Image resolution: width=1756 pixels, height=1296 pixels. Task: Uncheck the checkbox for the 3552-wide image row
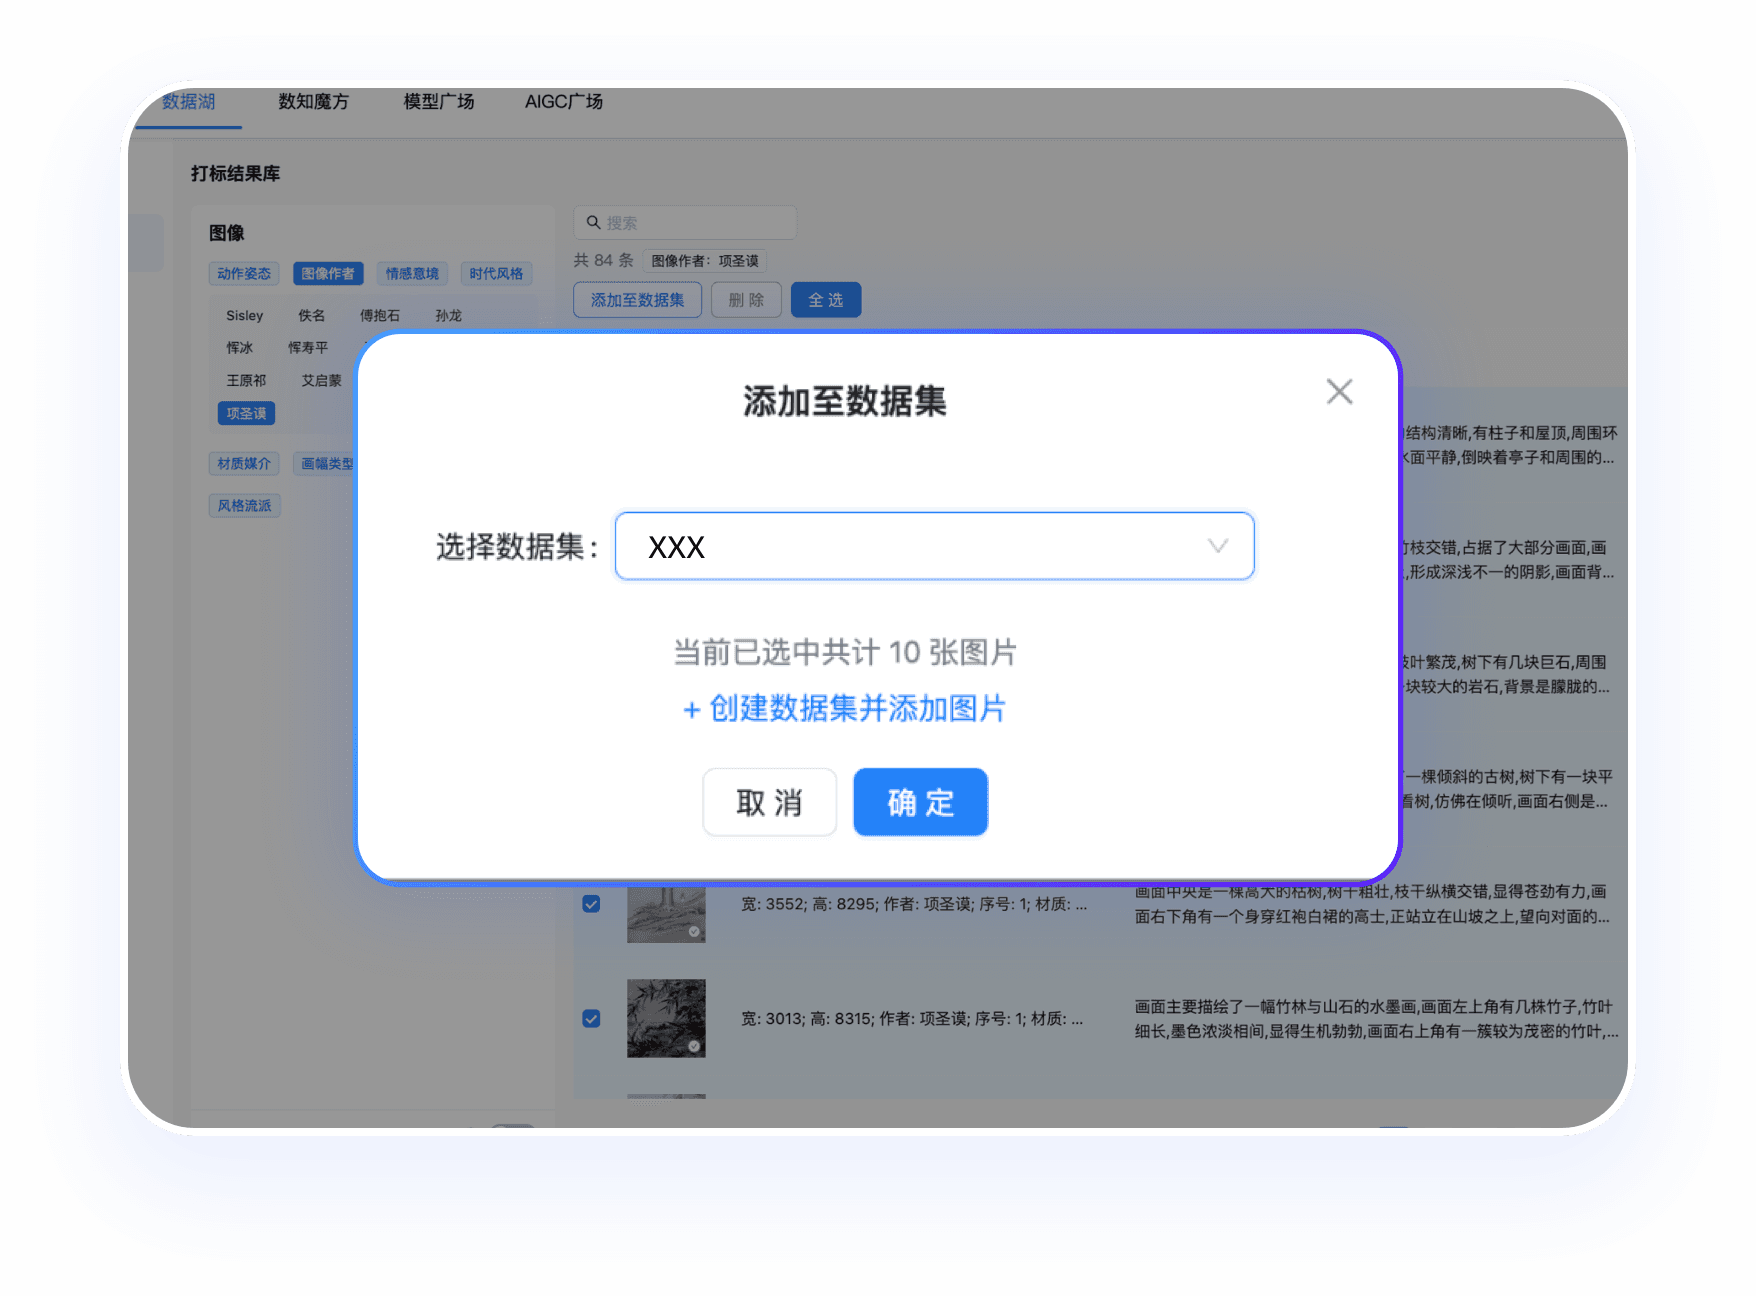tap(591, 904)
